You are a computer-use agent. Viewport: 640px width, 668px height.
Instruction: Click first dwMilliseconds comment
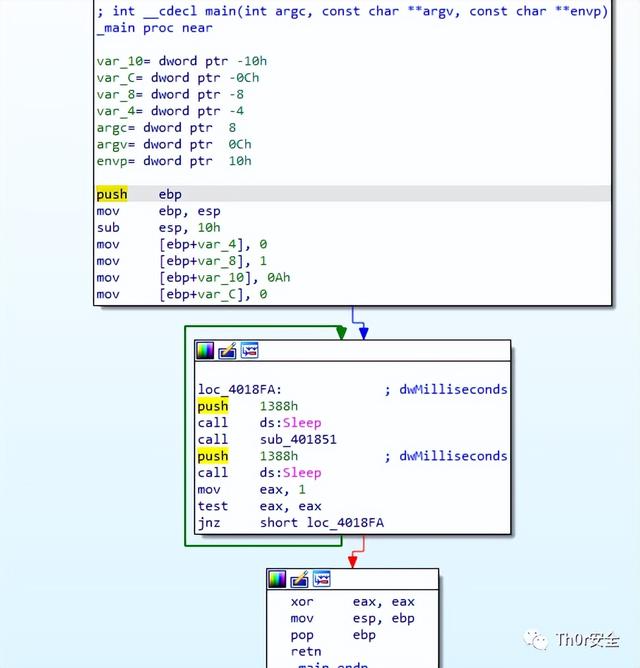click(446, 389)
